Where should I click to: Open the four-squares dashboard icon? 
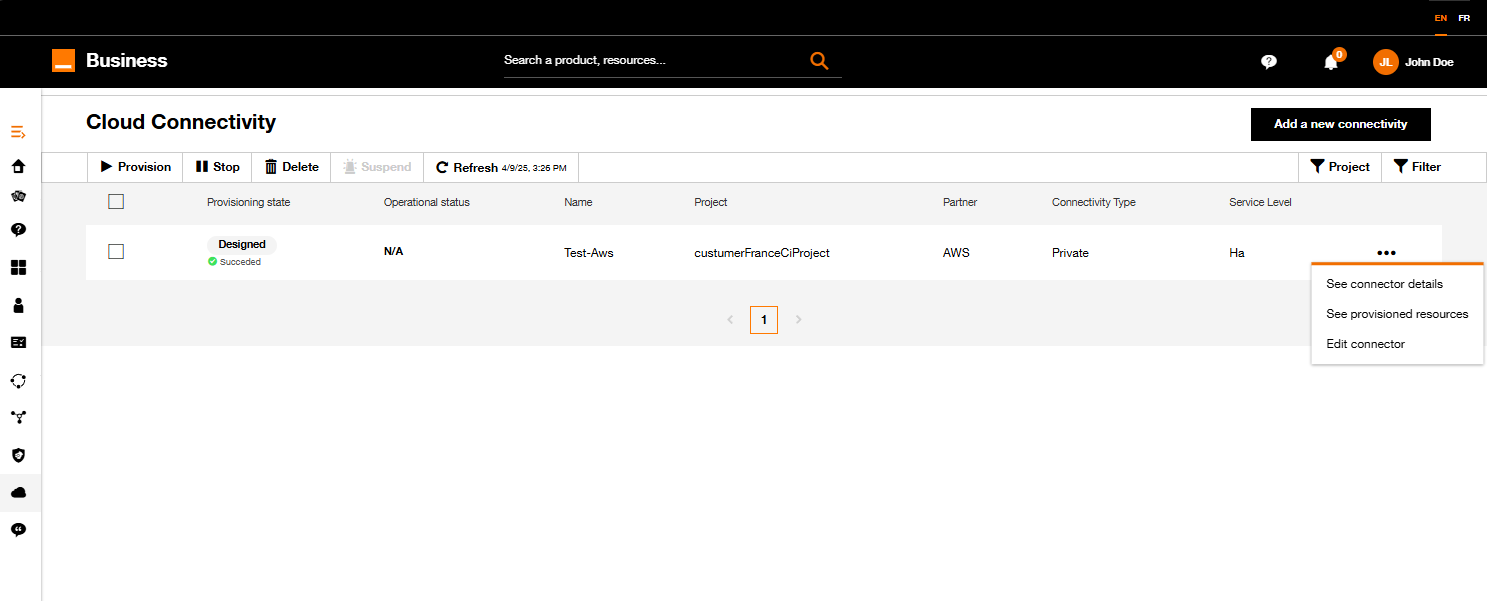click(18, 267)
